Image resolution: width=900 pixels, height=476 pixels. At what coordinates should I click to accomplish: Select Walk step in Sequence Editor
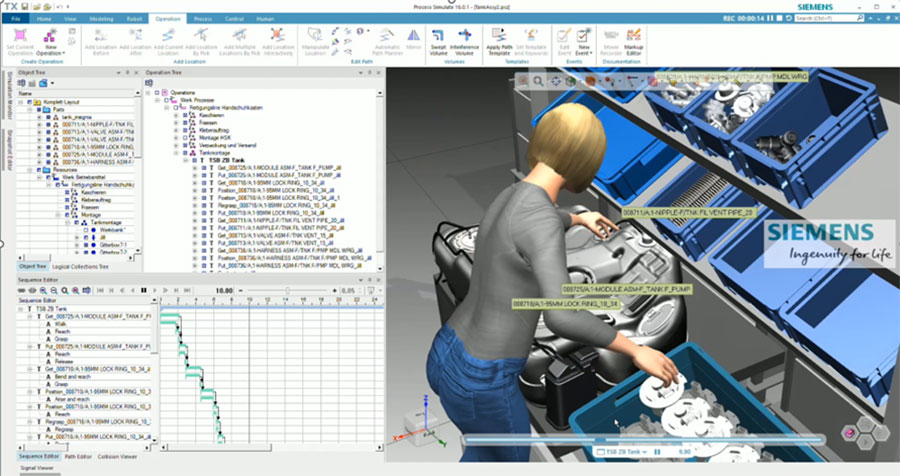(x=51, y=323)
